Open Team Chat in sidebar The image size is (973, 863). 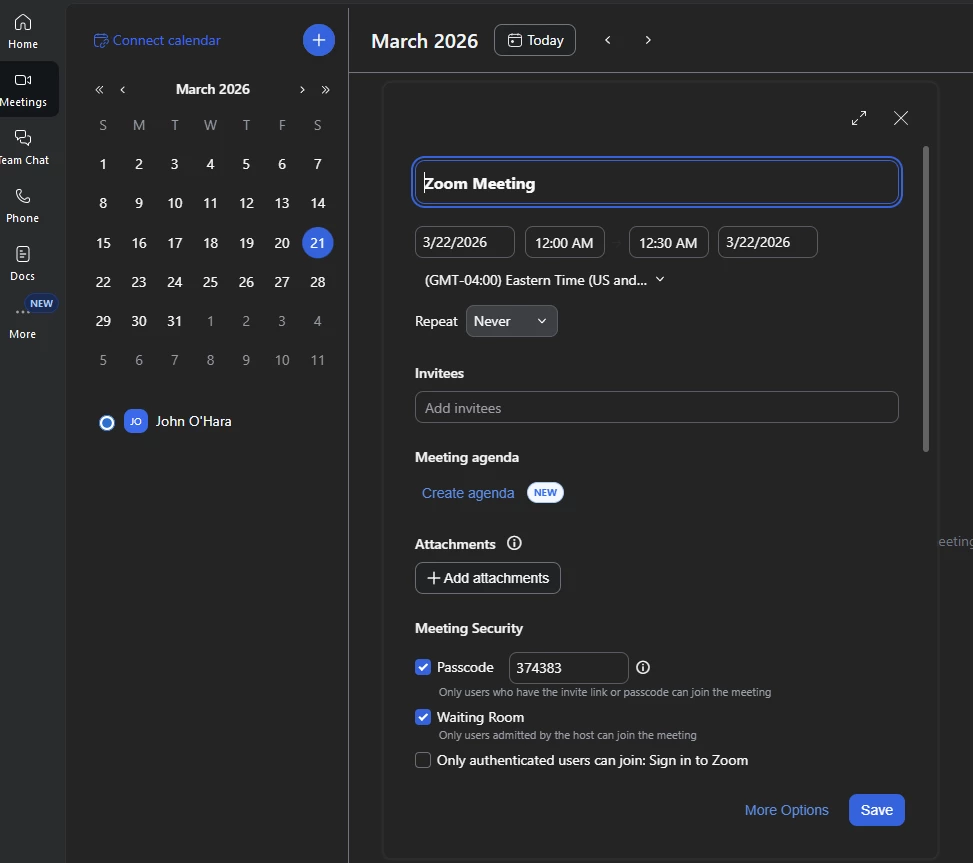point(24,148)
